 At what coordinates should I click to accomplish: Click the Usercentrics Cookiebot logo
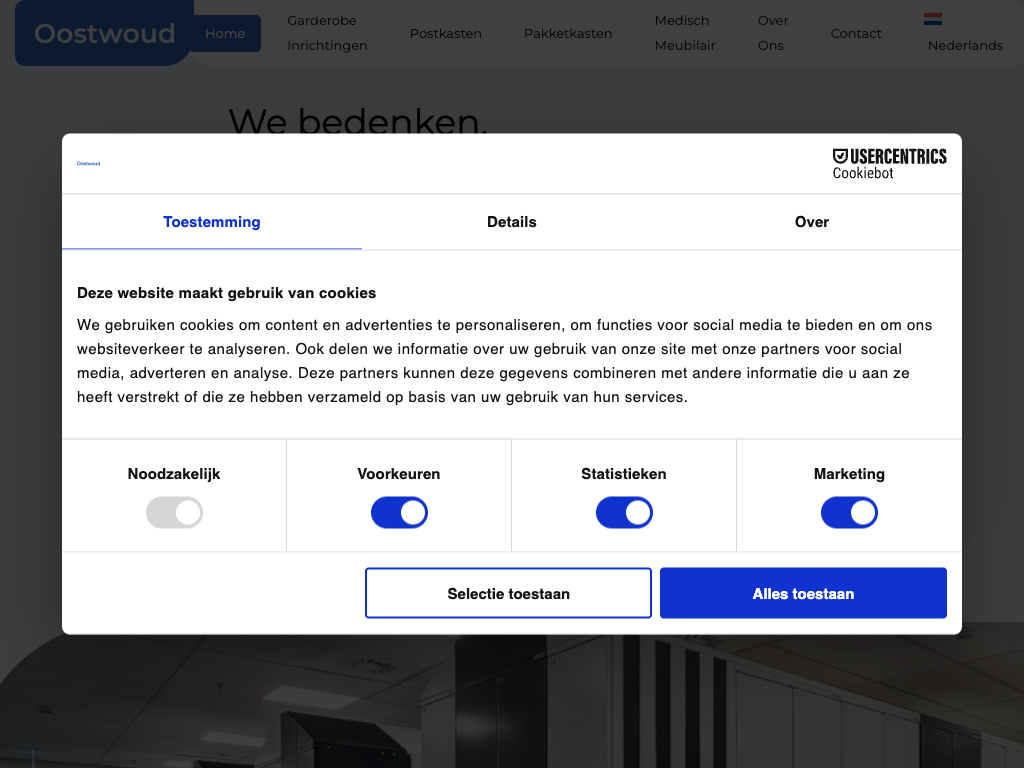click(889, 163)
